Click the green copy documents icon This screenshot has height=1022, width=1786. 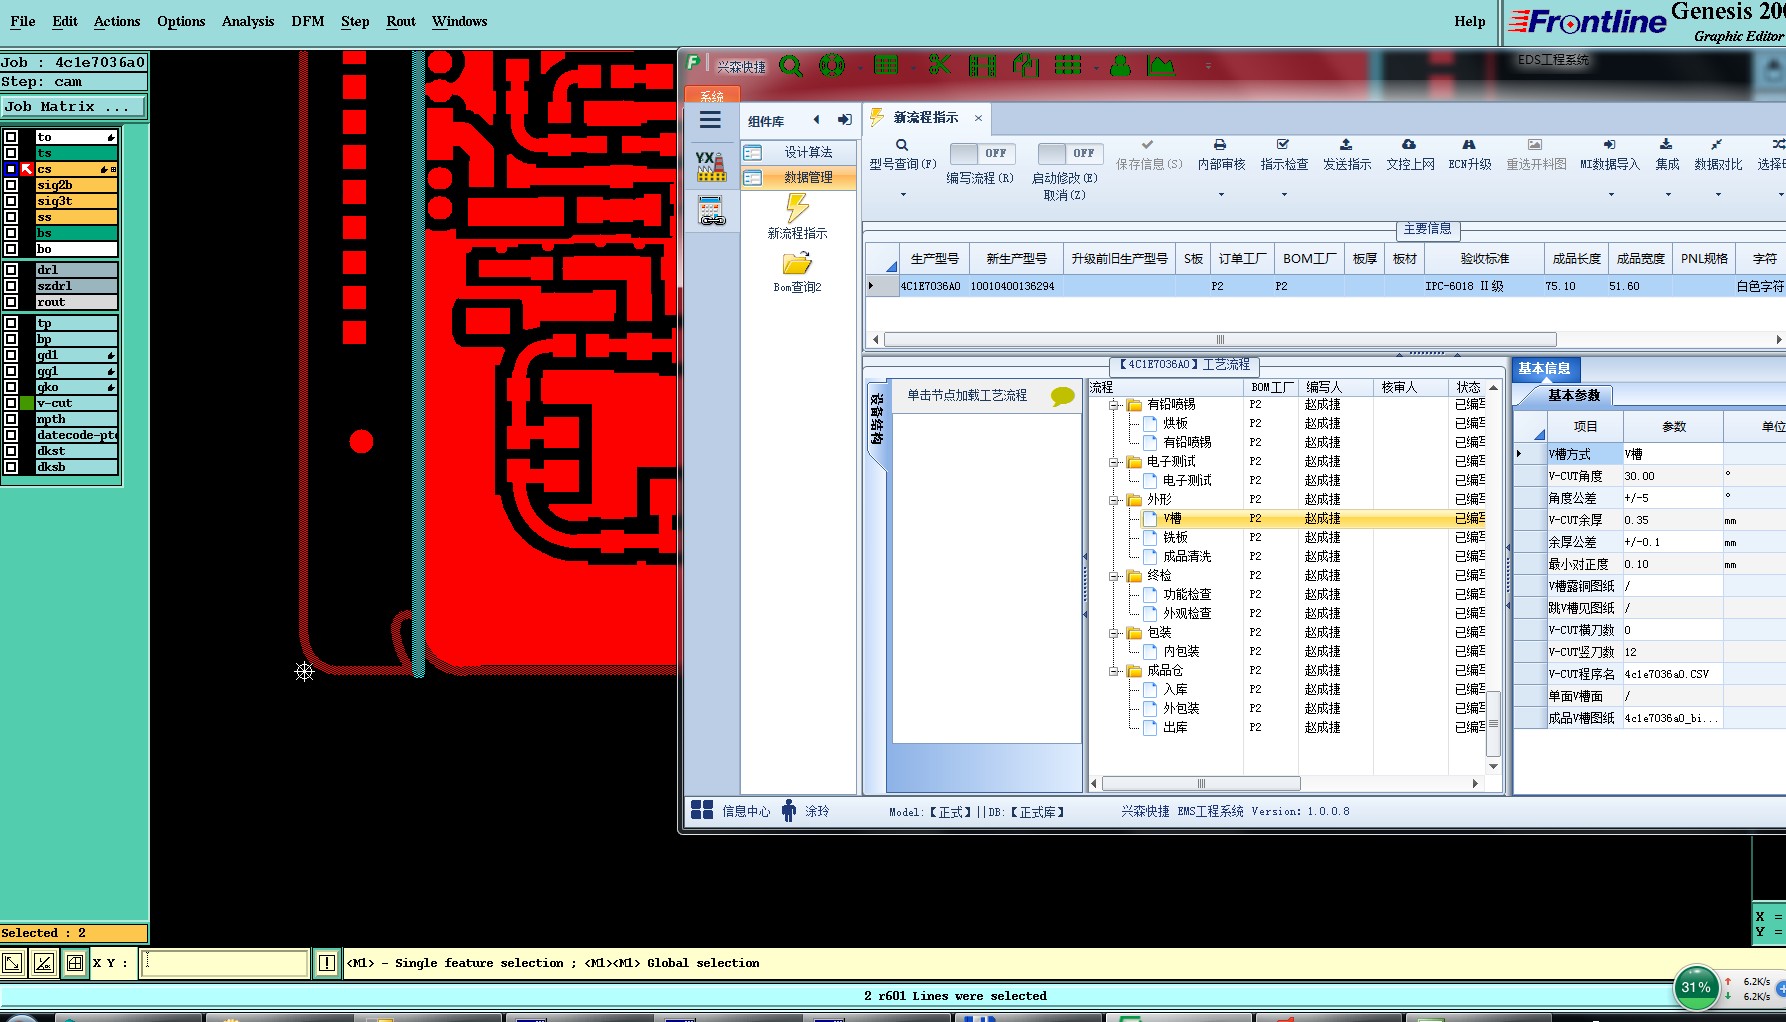pyautogui.click(x=1026, y=66)
